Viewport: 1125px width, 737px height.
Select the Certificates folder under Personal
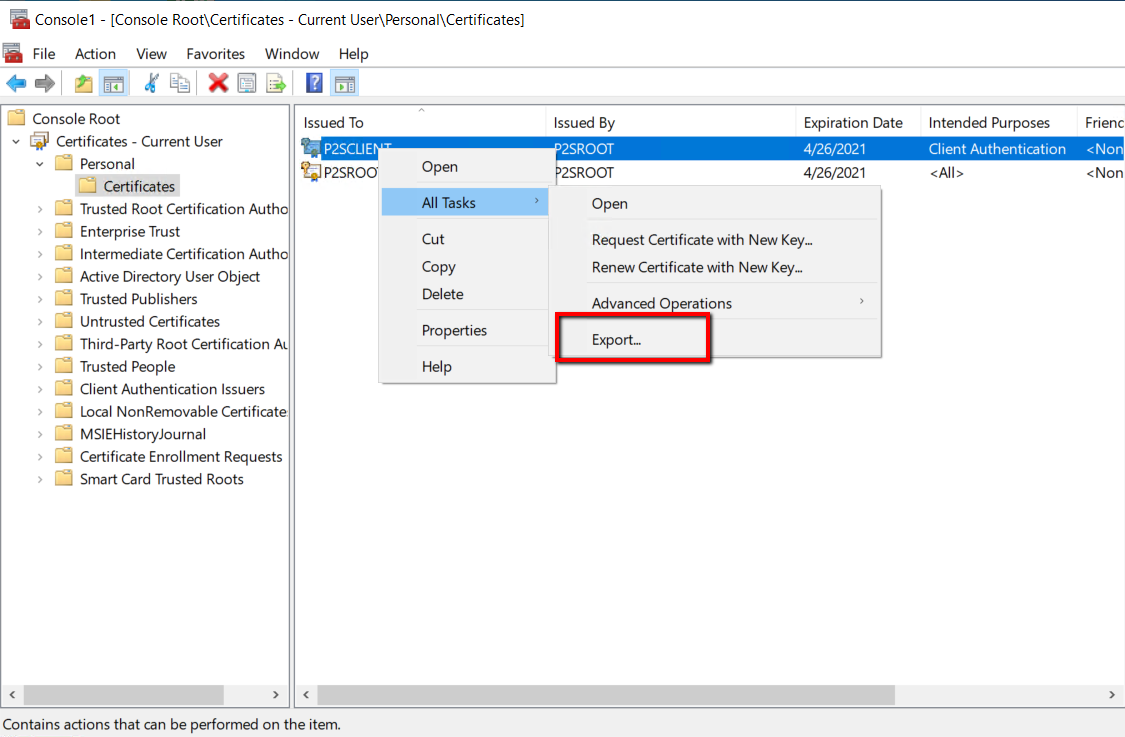[128, 186]
